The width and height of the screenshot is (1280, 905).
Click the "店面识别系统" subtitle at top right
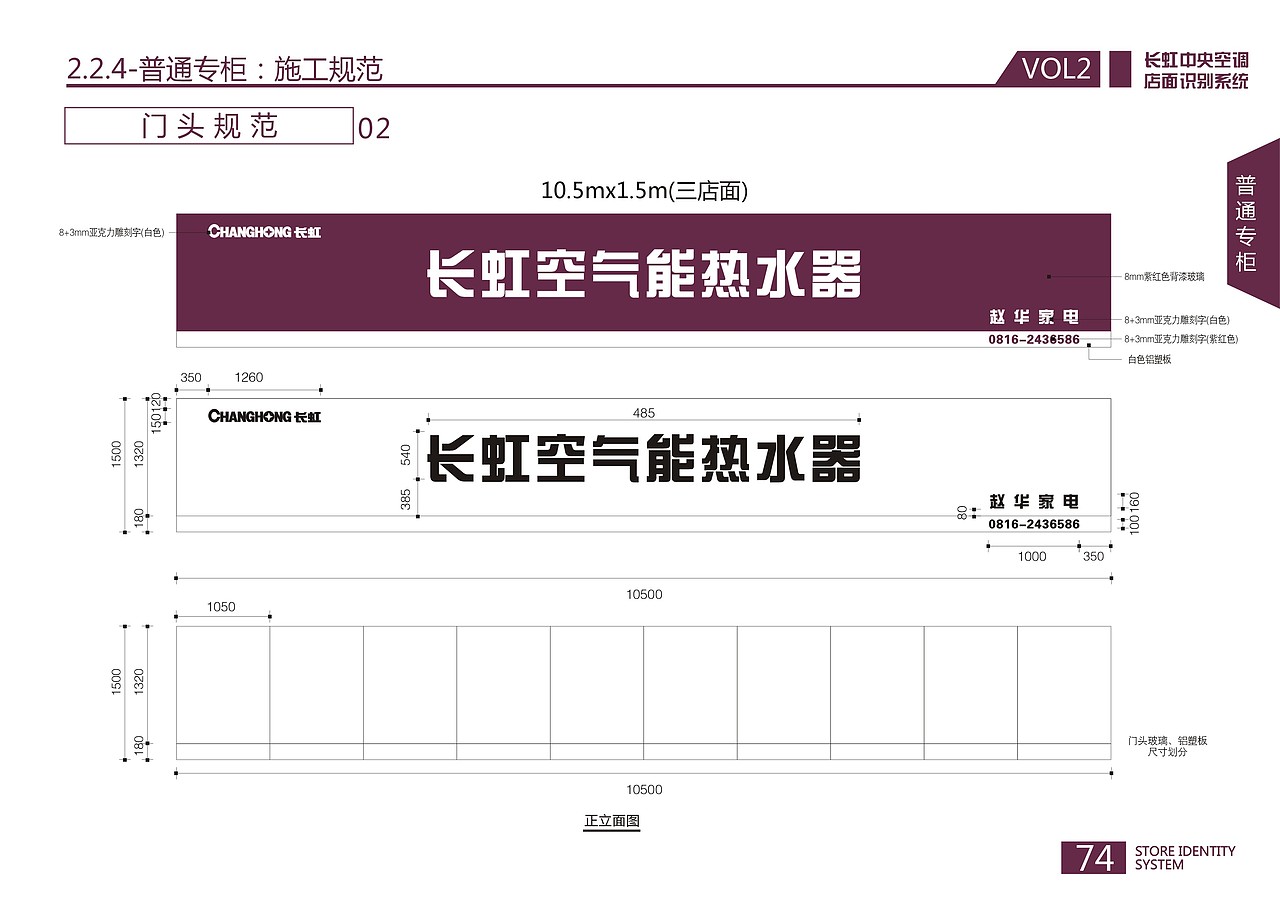pyautogui.click(x=1196, y=81)
